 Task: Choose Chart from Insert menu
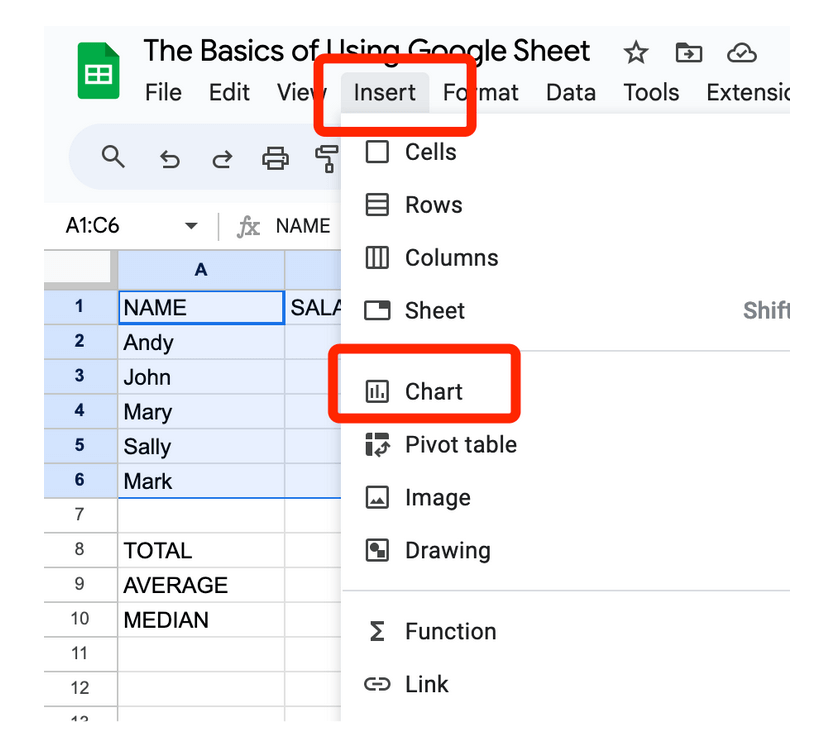pyautogui.click(x=433, y=391)
